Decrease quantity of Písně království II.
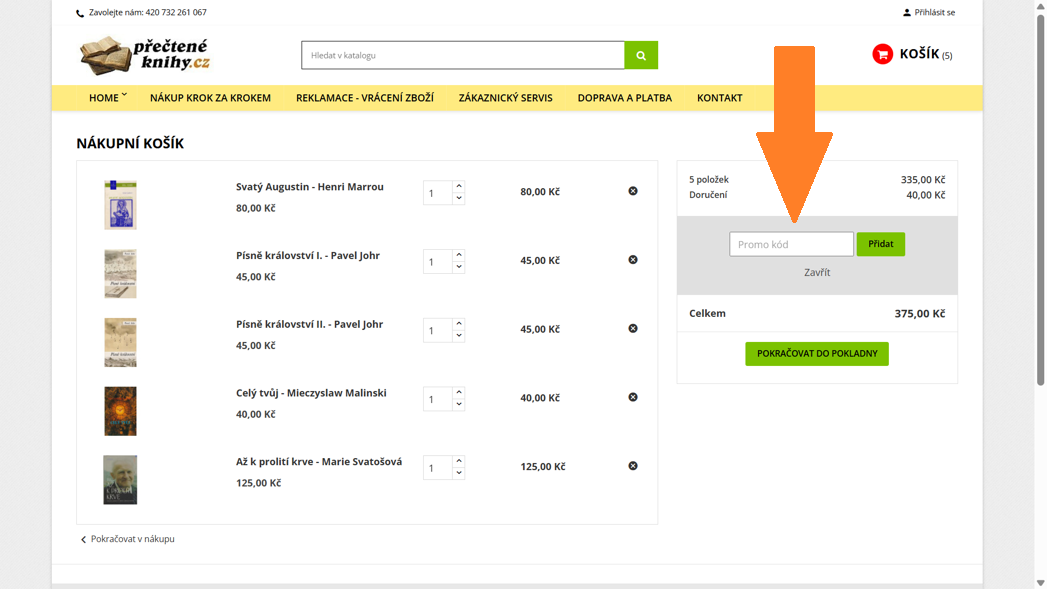 (x=459, y=336)
